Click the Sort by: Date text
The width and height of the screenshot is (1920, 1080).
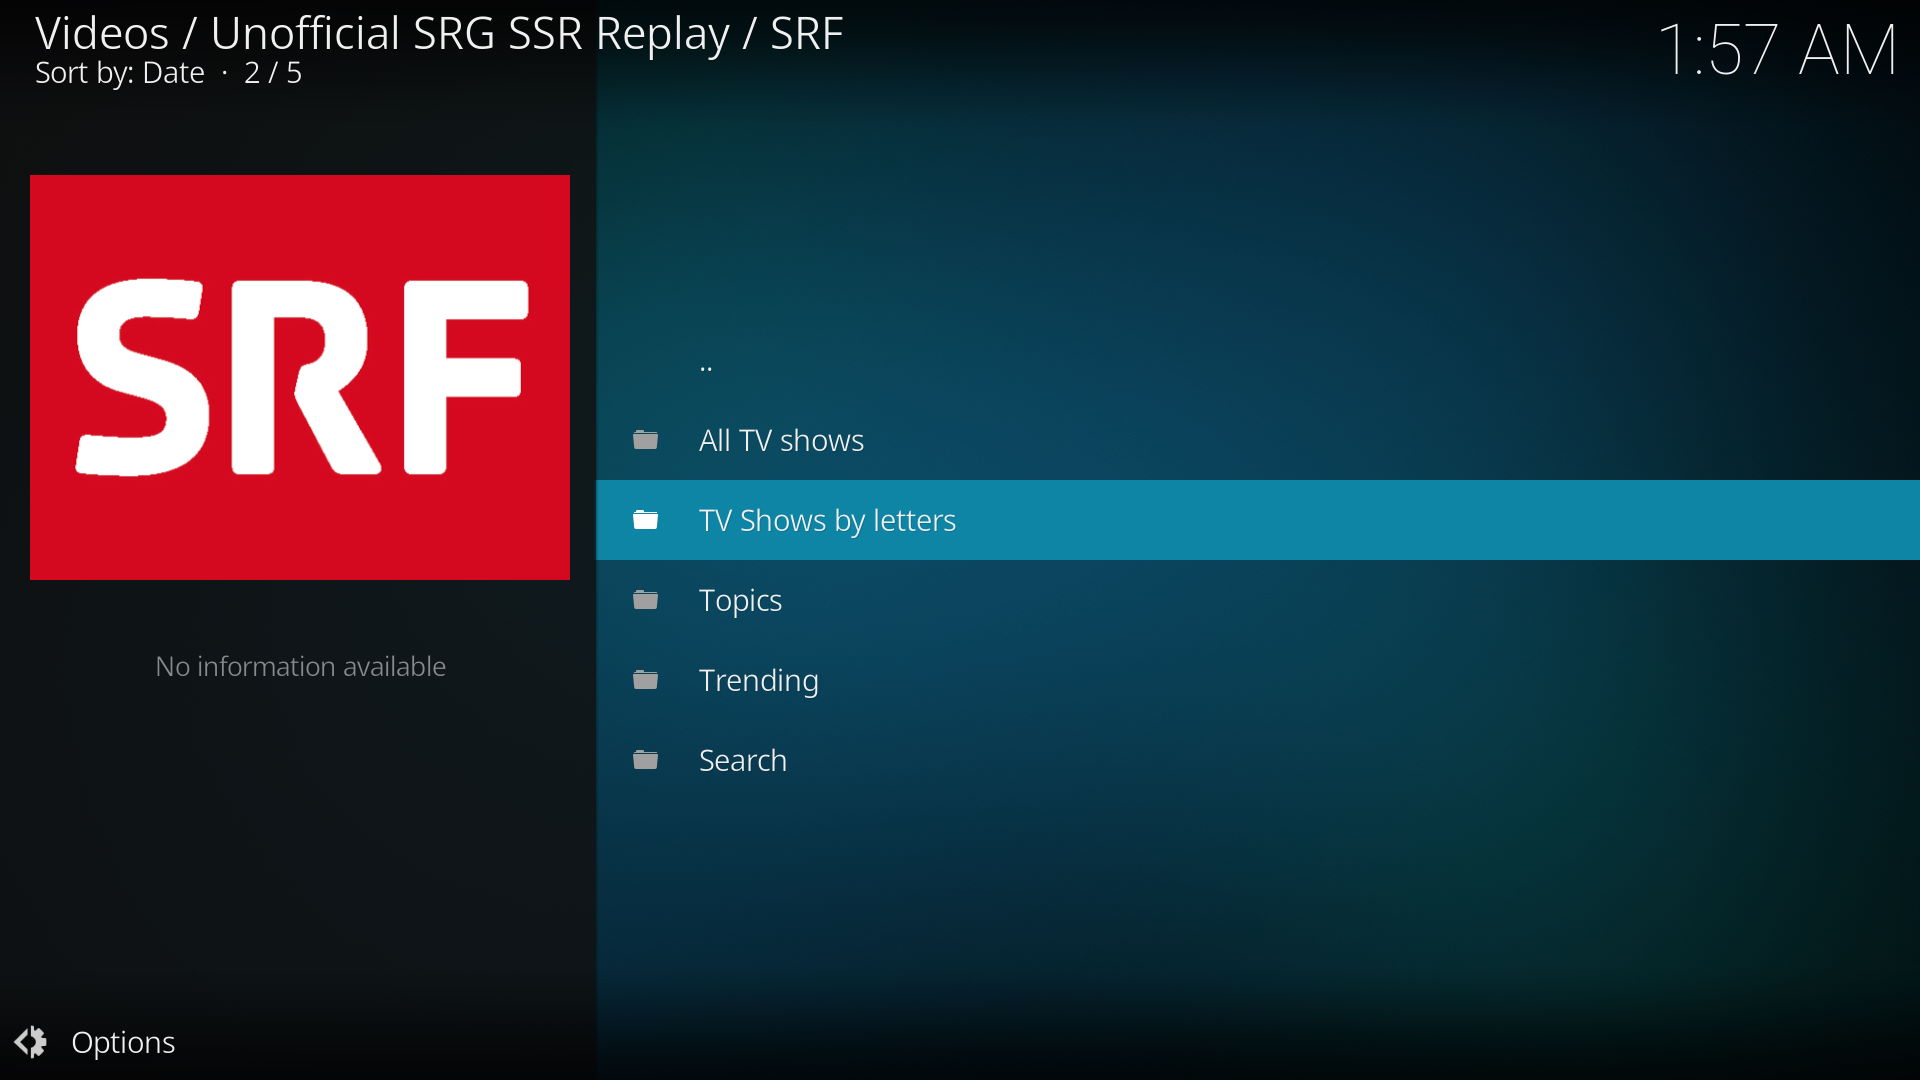coord(120,73)
